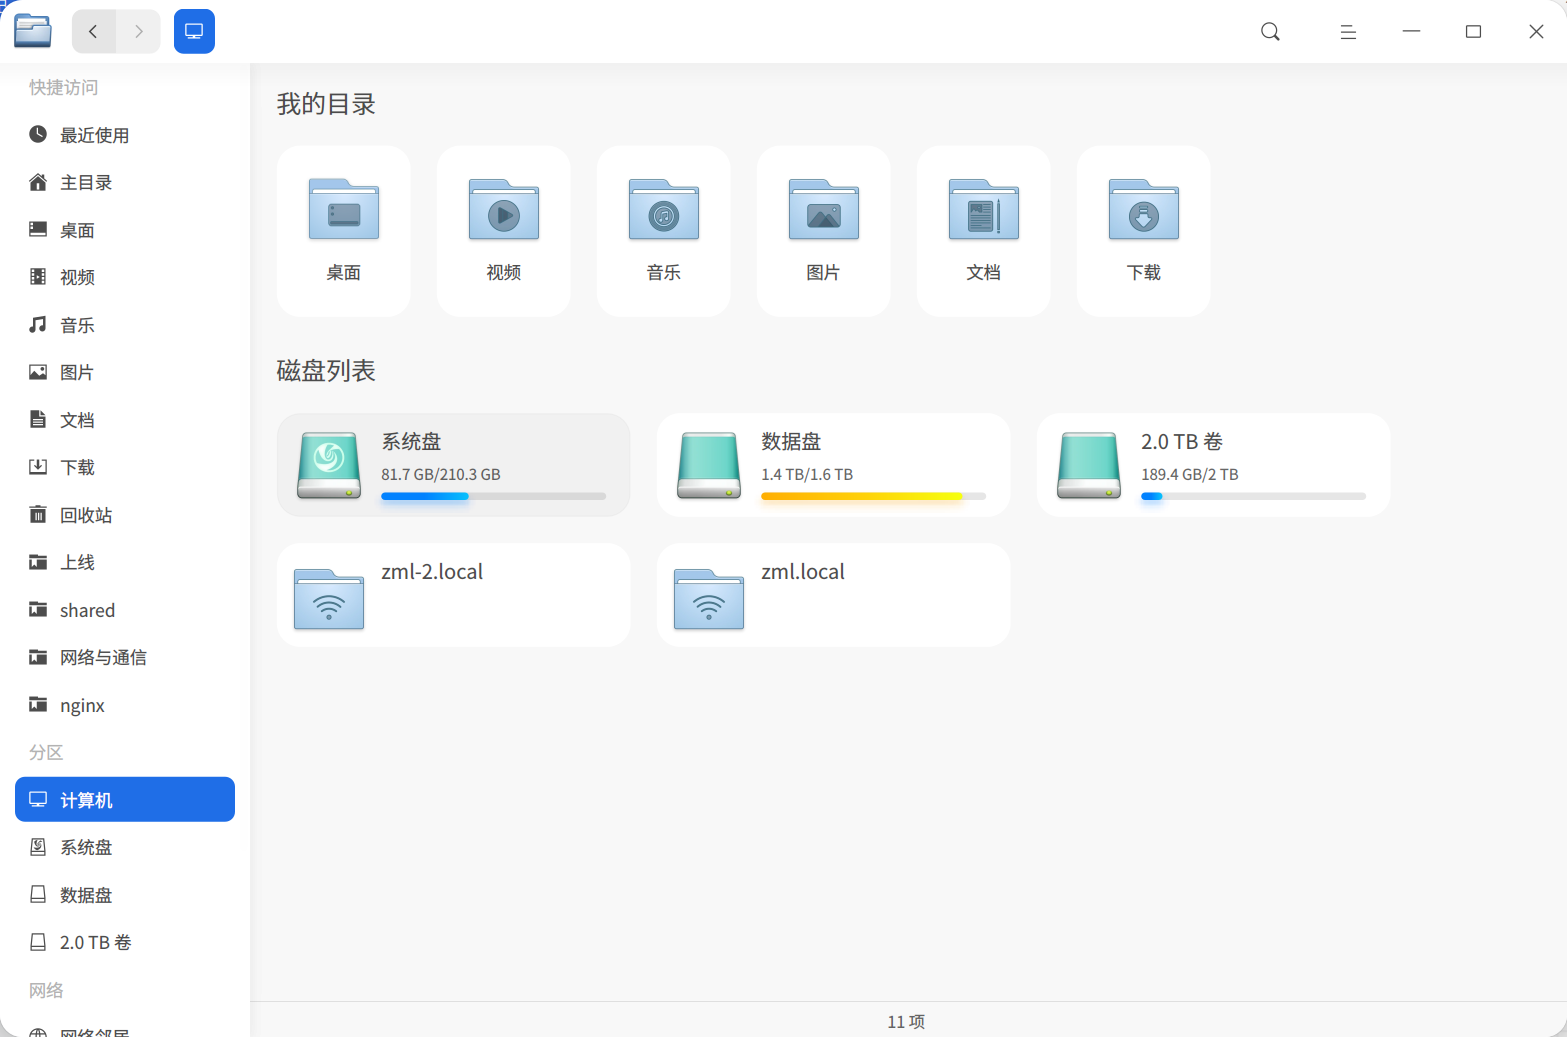
Task: Select the nginx bookmark in sidebar
Action: tap(82, 705)
